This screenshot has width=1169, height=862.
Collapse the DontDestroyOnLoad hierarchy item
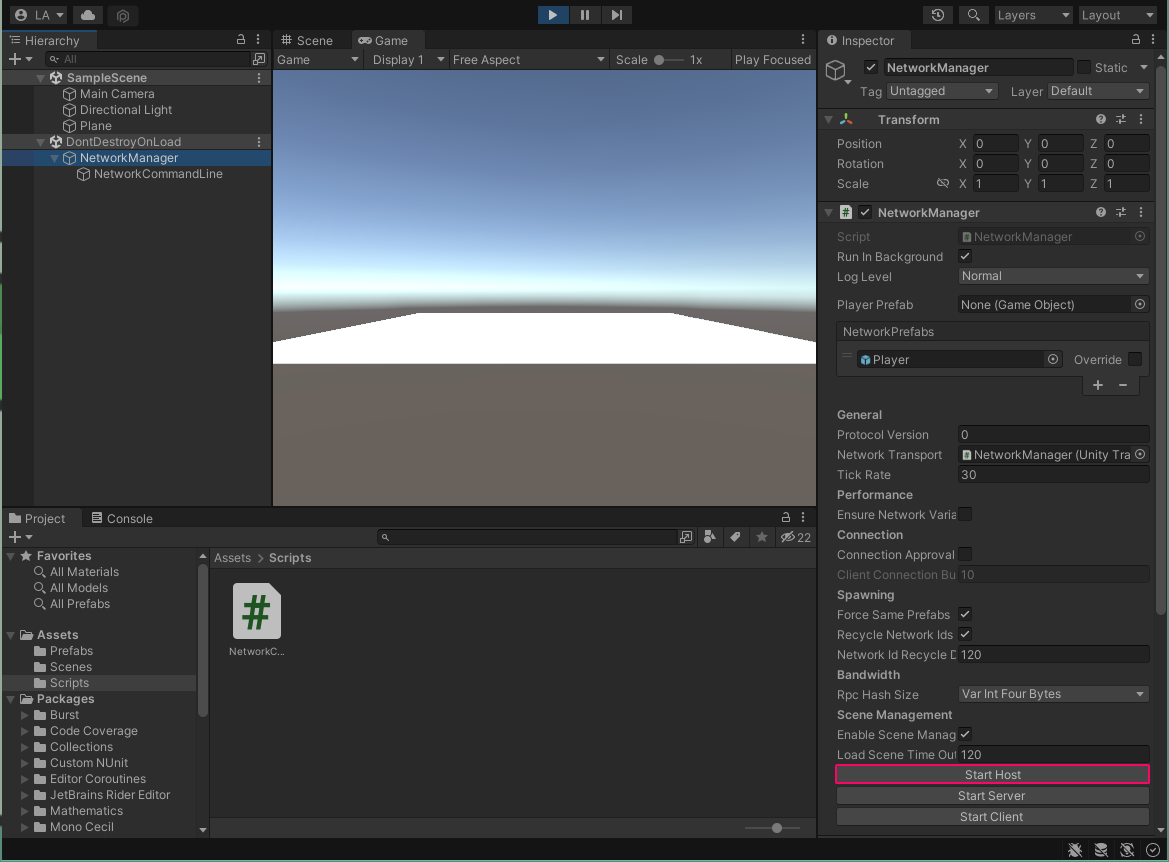[38, 141]
